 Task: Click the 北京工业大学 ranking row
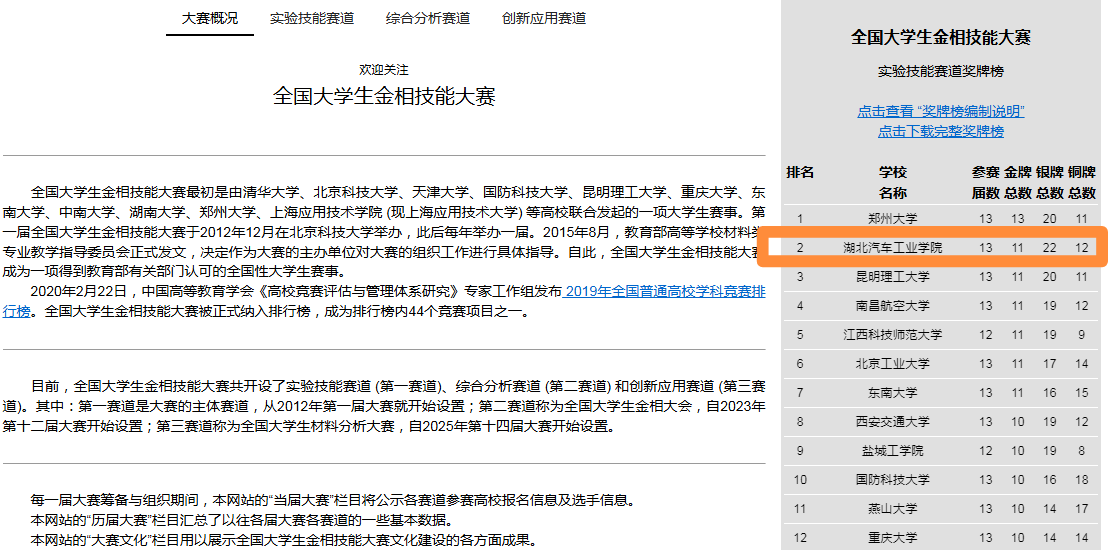(892, 364)
